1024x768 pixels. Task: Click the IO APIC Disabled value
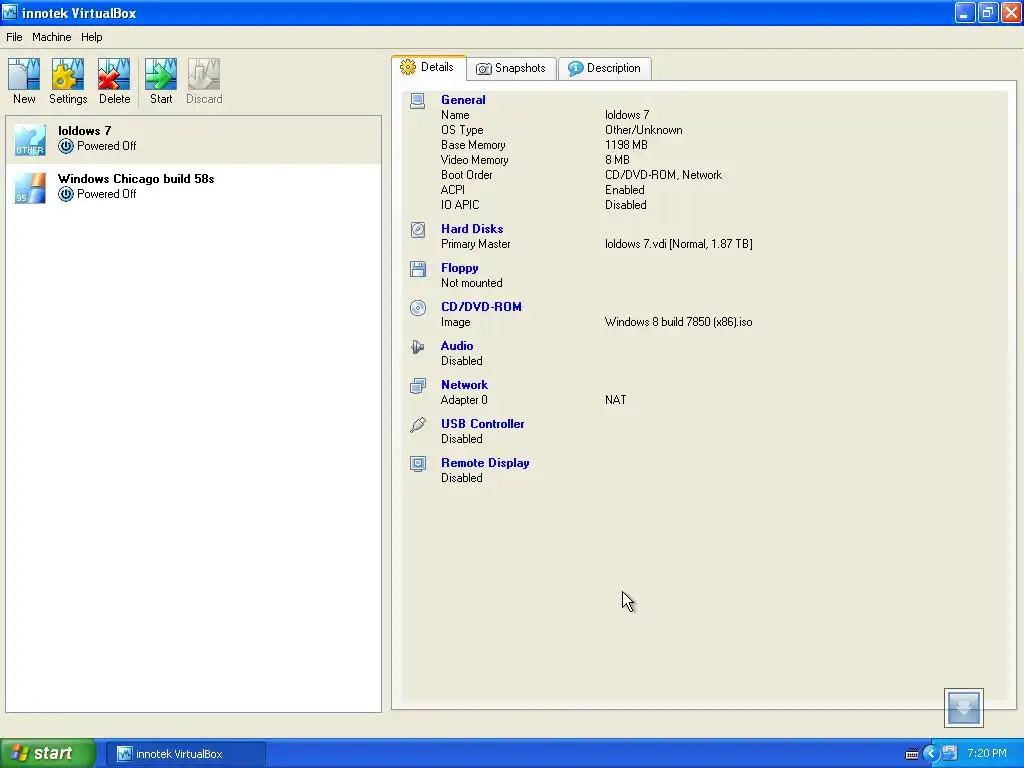pyautogui.click(x=626, y=205)
